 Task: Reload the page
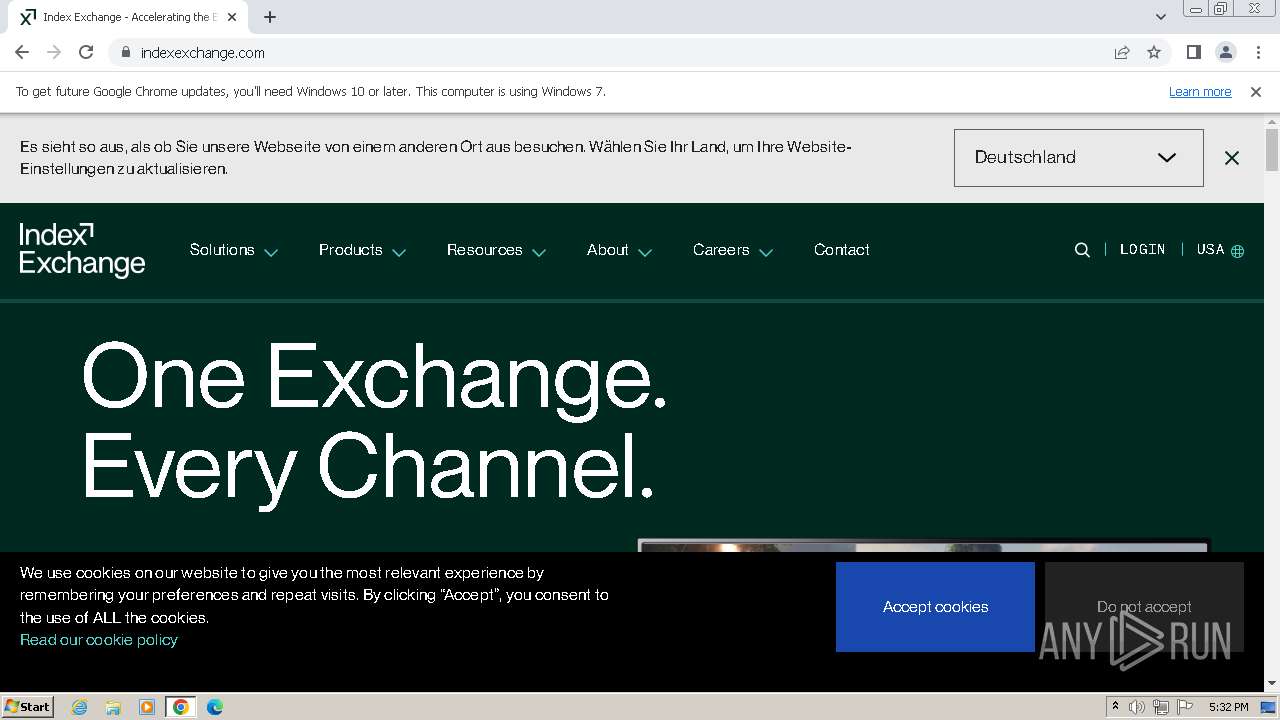(x=86, y=53)
